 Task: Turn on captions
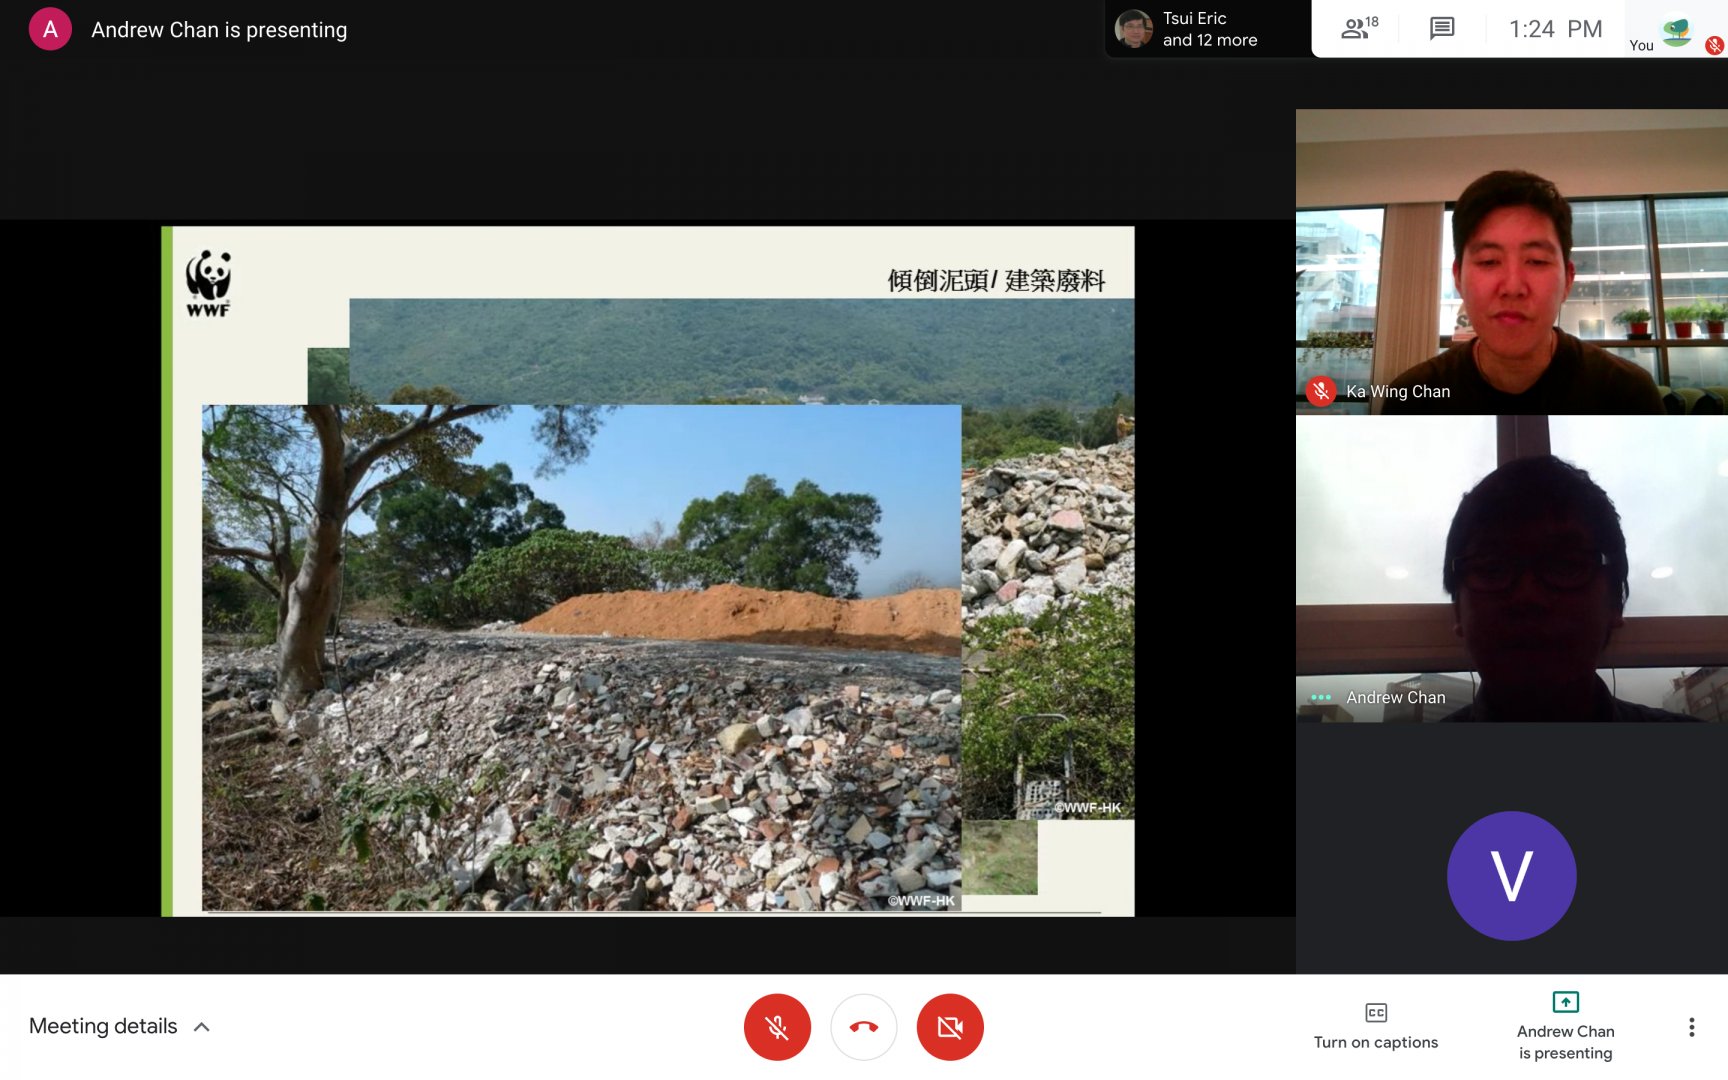pos(1375,1026)
